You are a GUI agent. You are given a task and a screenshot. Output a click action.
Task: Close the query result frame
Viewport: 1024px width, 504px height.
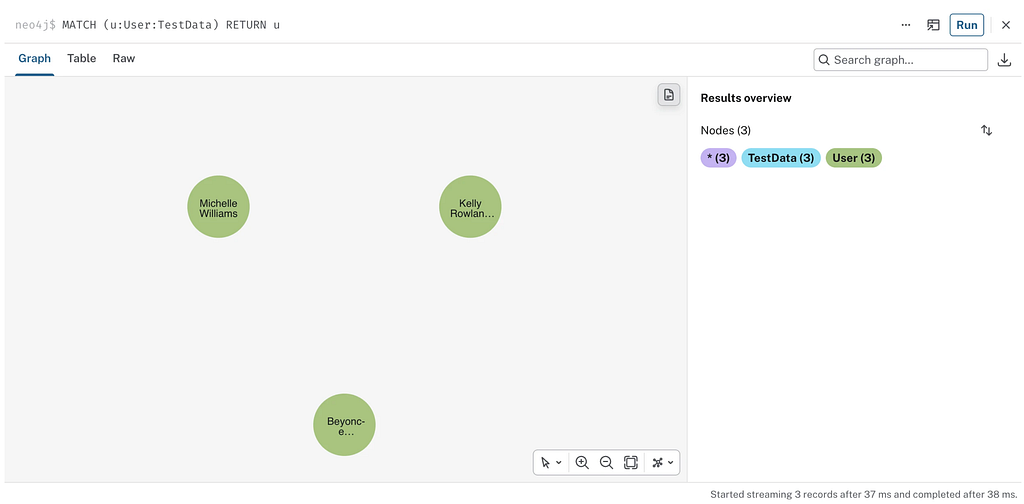pyautogui.click(x=1006, y=25)
